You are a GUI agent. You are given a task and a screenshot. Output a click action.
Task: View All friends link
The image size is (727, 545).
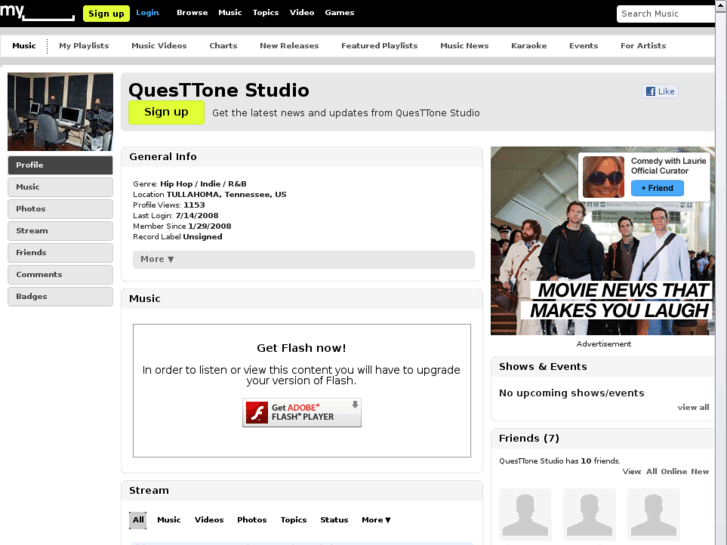[651, 471]
